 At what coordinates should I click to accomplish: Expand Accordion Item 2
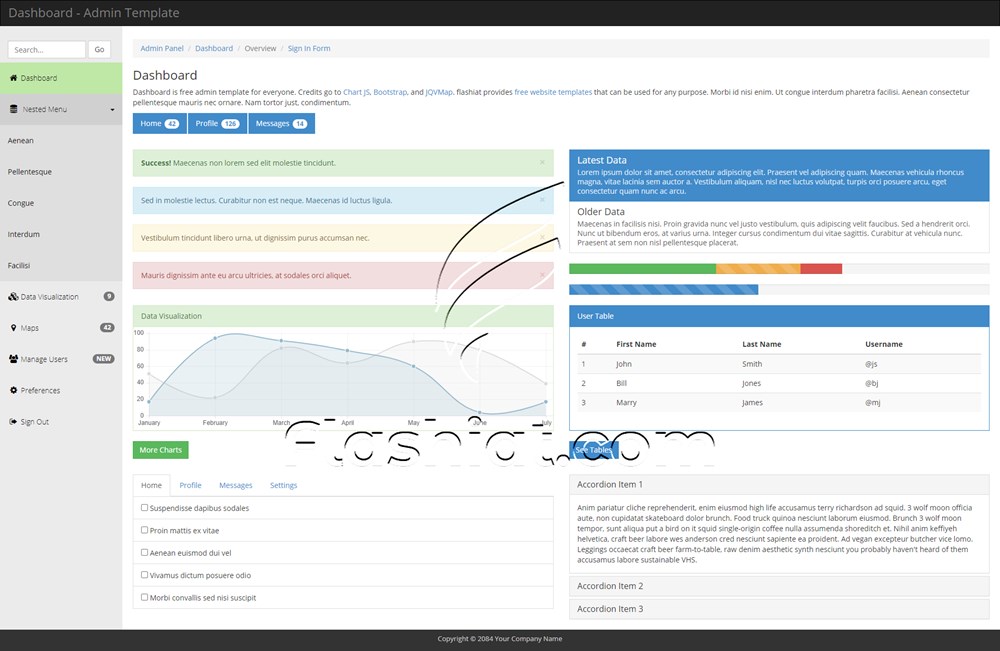pyautogui.click(x=779, y=586)
